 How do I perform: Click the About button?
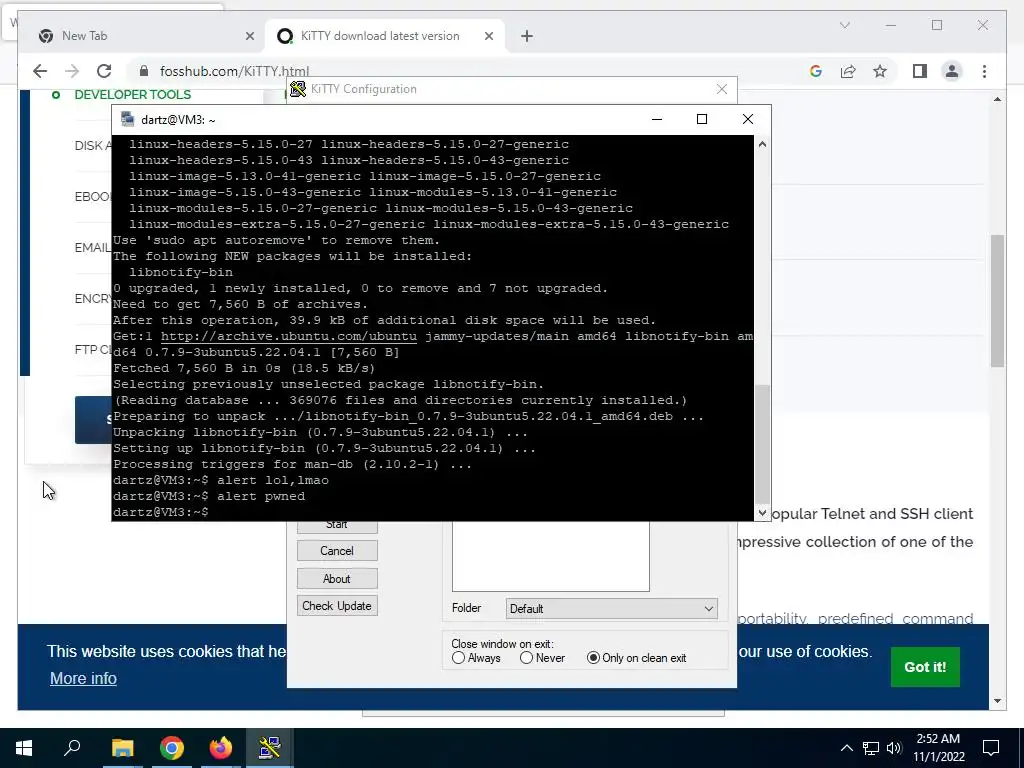click(337, 579)
